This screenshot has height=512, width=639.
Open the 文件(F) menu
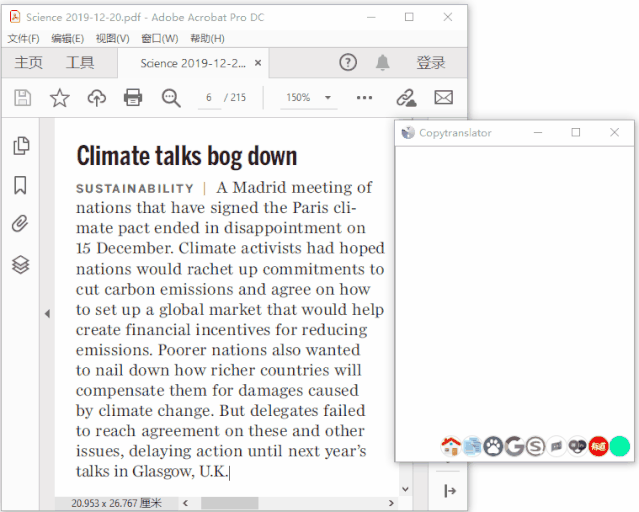tap(23, 39)
